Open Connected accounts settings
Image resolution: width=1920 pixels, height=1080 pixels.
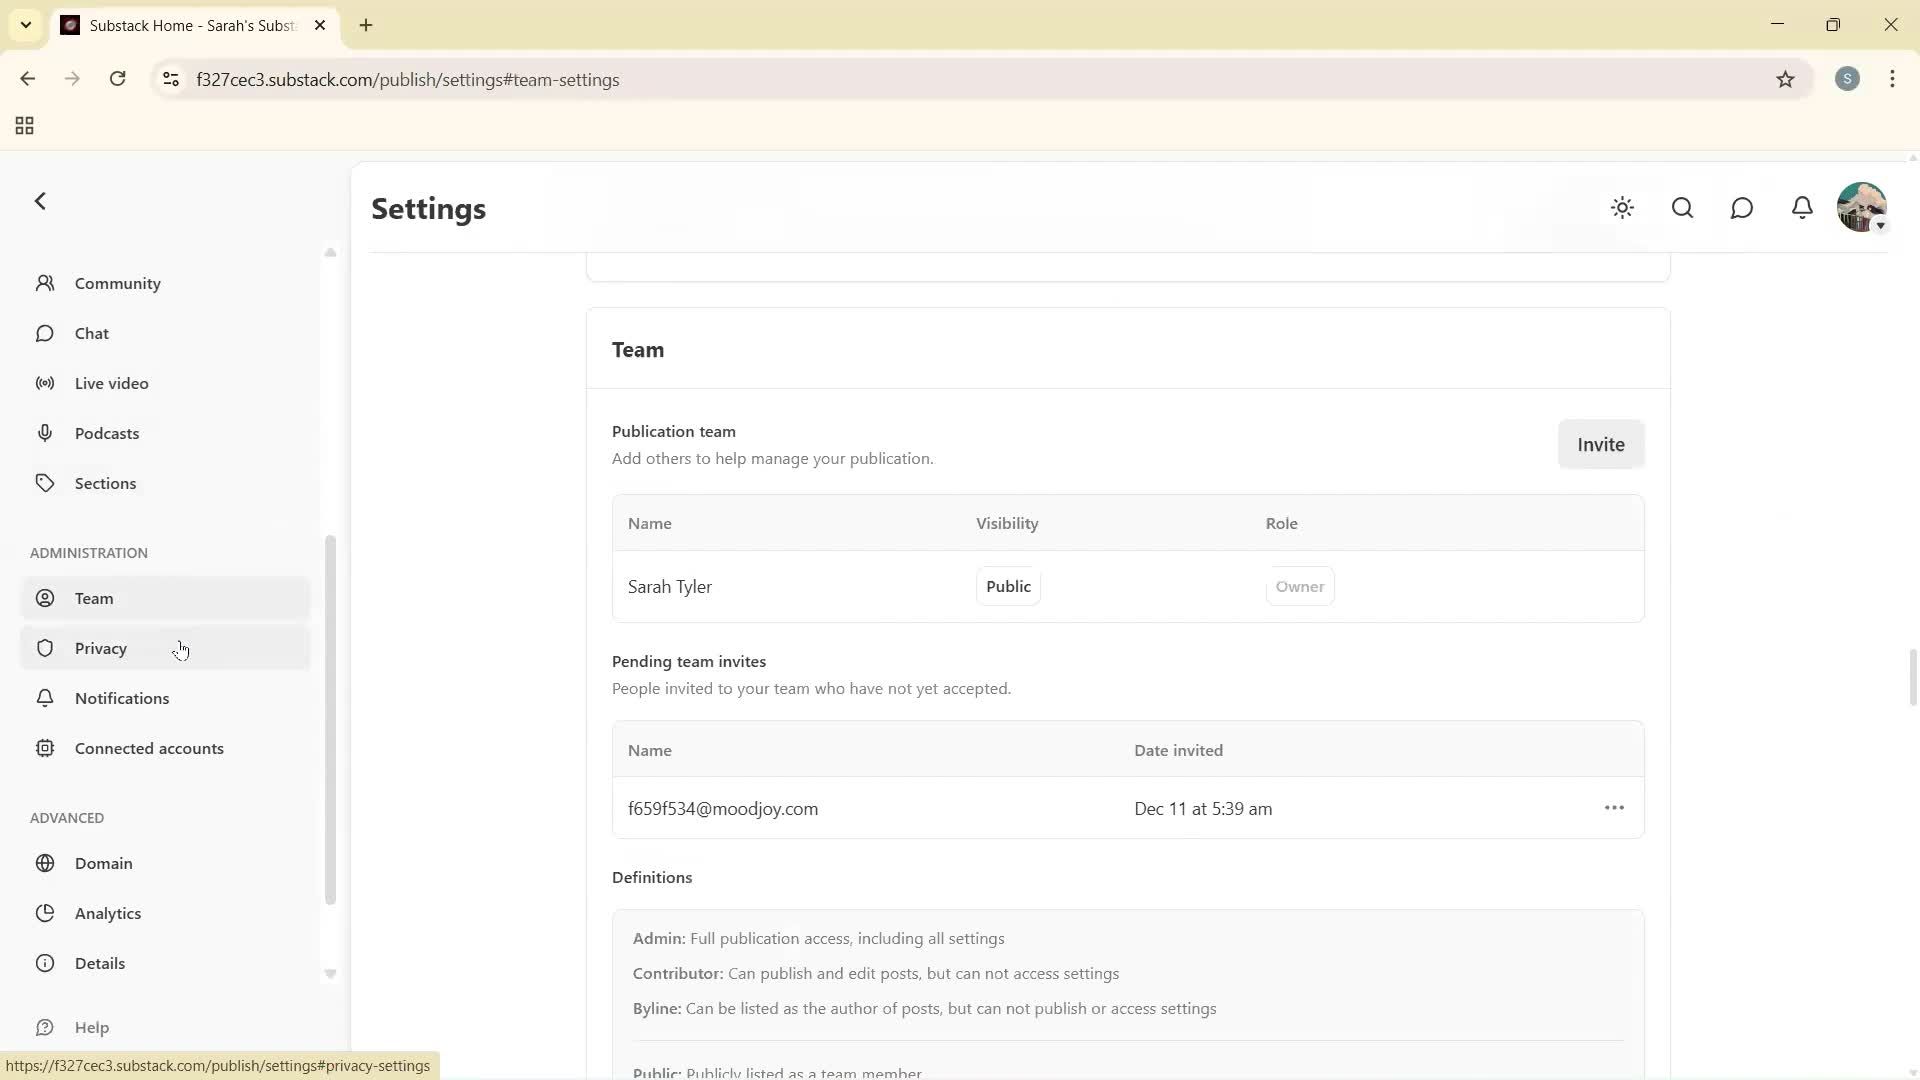[150, 747]
